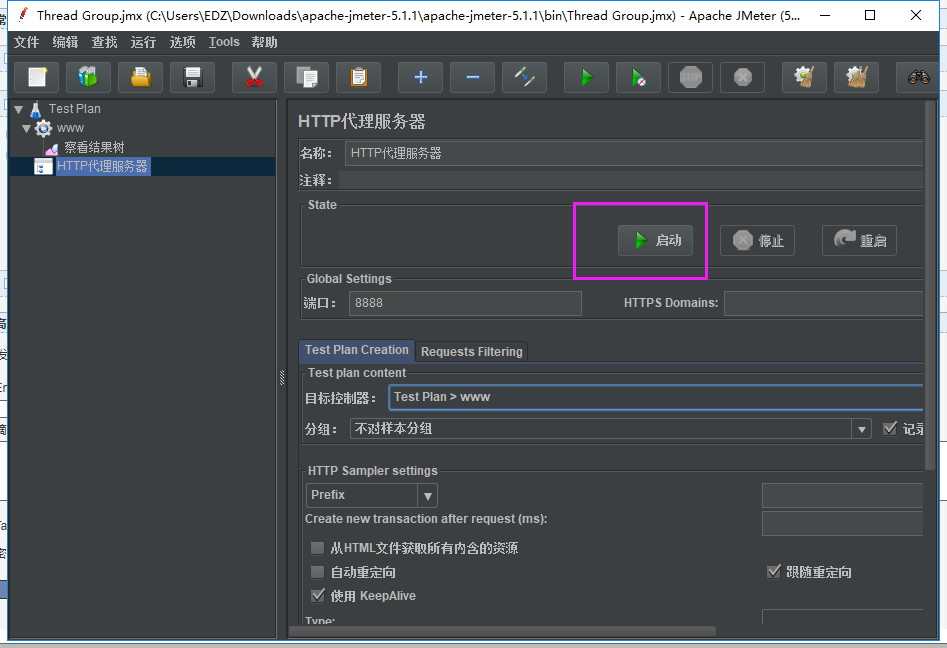Select the www tree item label

(71, 129)
